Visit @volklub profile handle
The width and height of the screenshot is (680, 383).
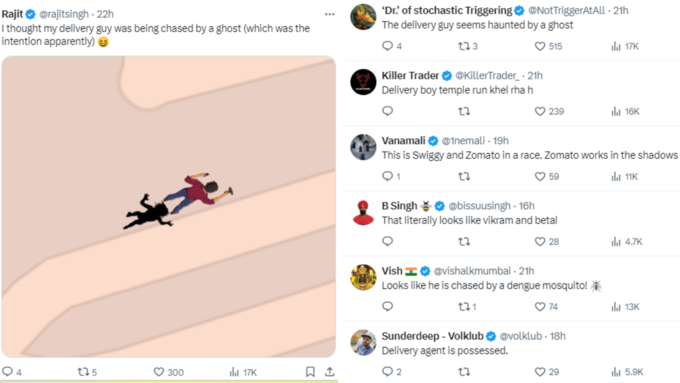point(520,336)
